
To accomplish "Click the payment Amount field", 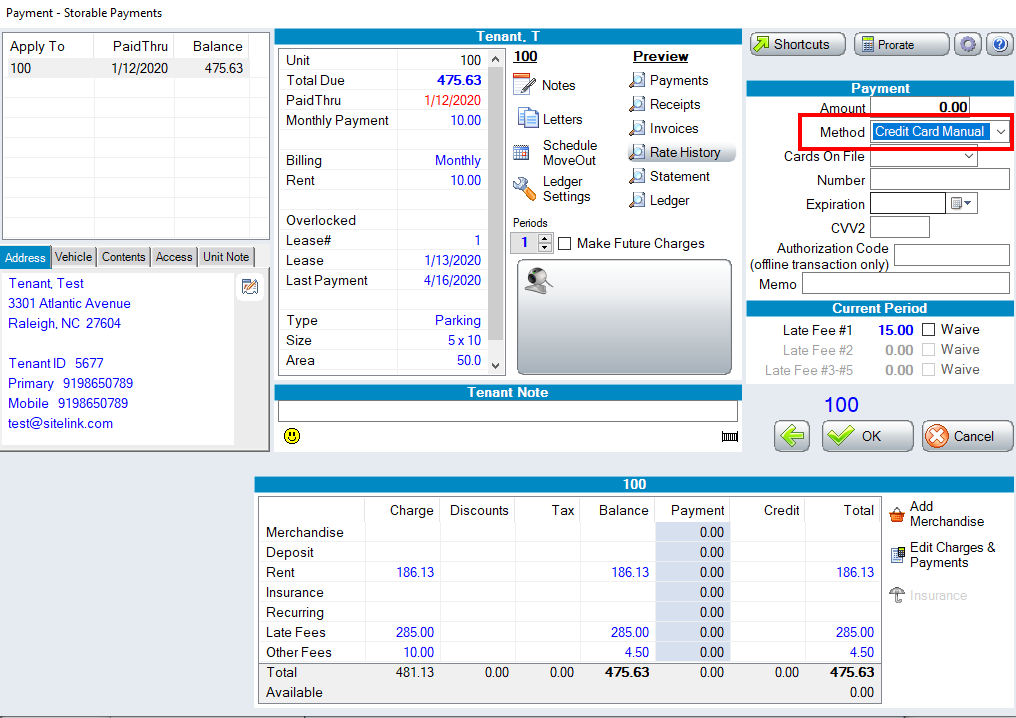I will pos(919,107).
